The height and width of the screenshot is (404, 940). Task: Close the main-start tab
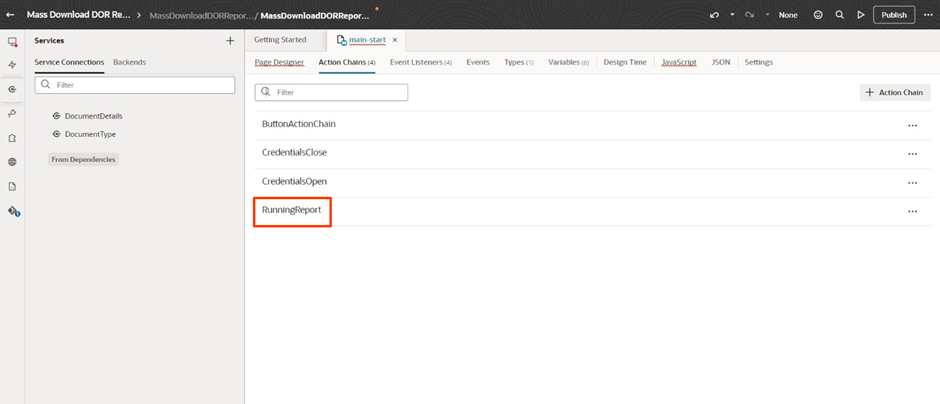coord(394,40)
